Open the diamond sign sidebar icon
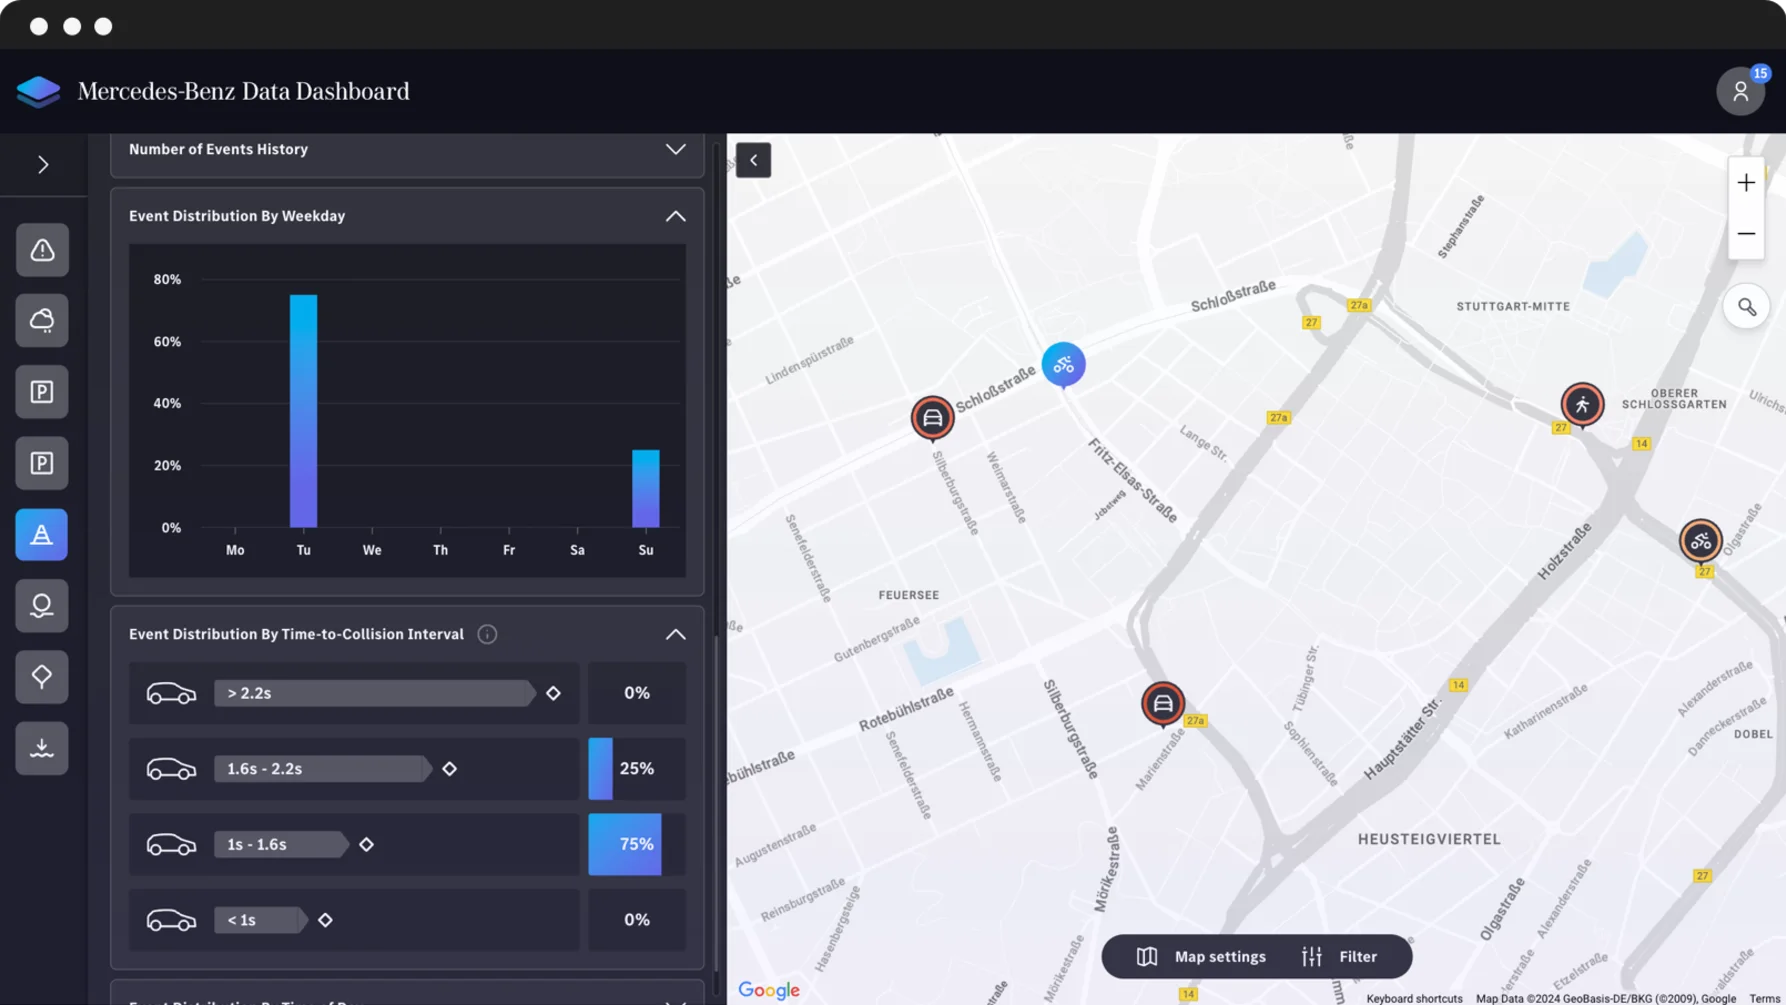Screen dimensions: 1786x1005 (42, 677)
